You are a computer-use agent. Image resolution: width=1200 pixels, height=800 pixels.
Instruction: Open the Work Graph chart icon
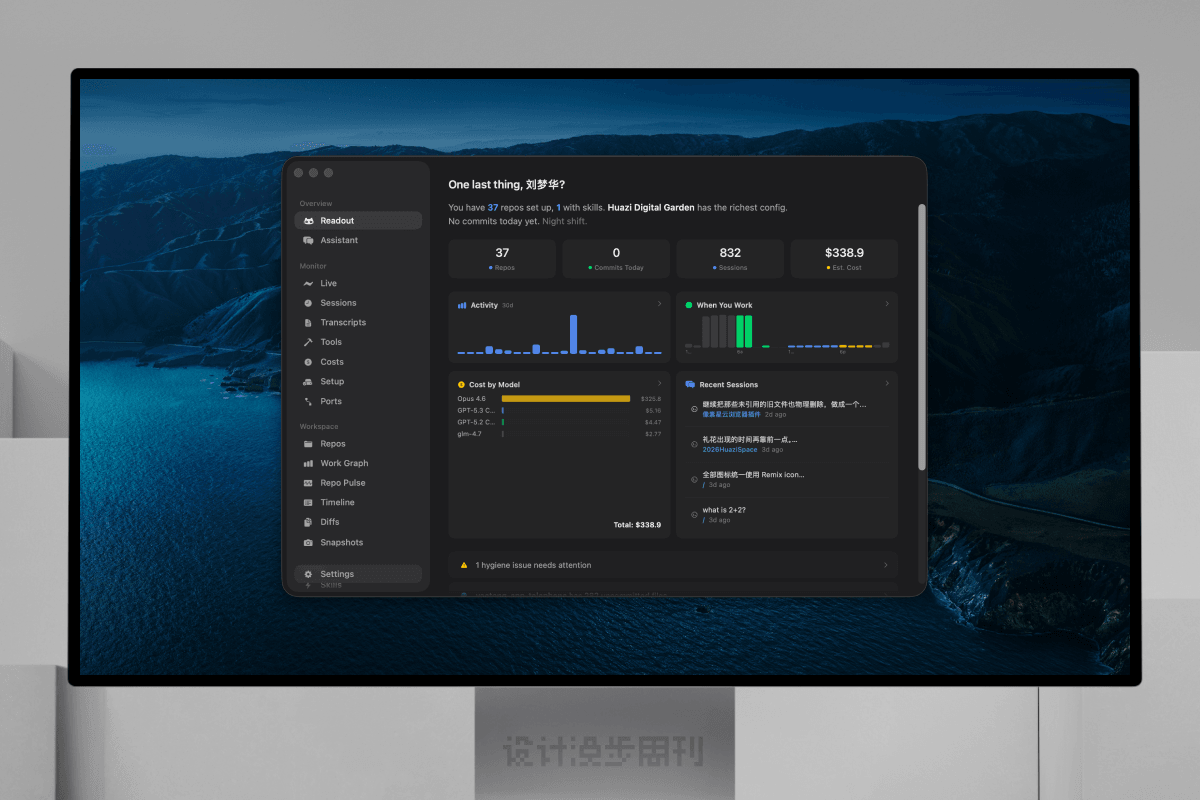308,464
